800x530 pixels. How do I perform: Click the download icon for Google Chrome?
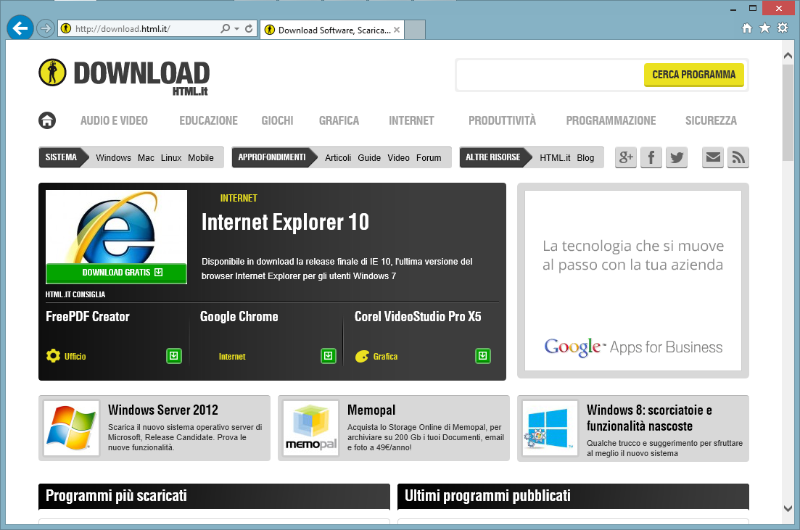(328, 356)
